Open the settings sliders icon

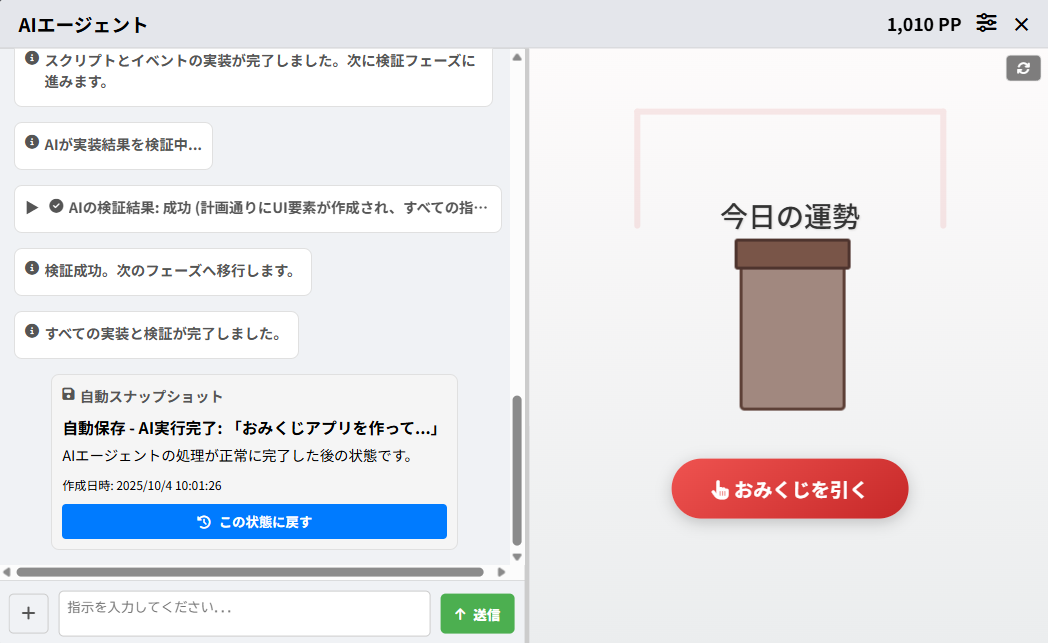pyautogui.click(x=987, y=24)
